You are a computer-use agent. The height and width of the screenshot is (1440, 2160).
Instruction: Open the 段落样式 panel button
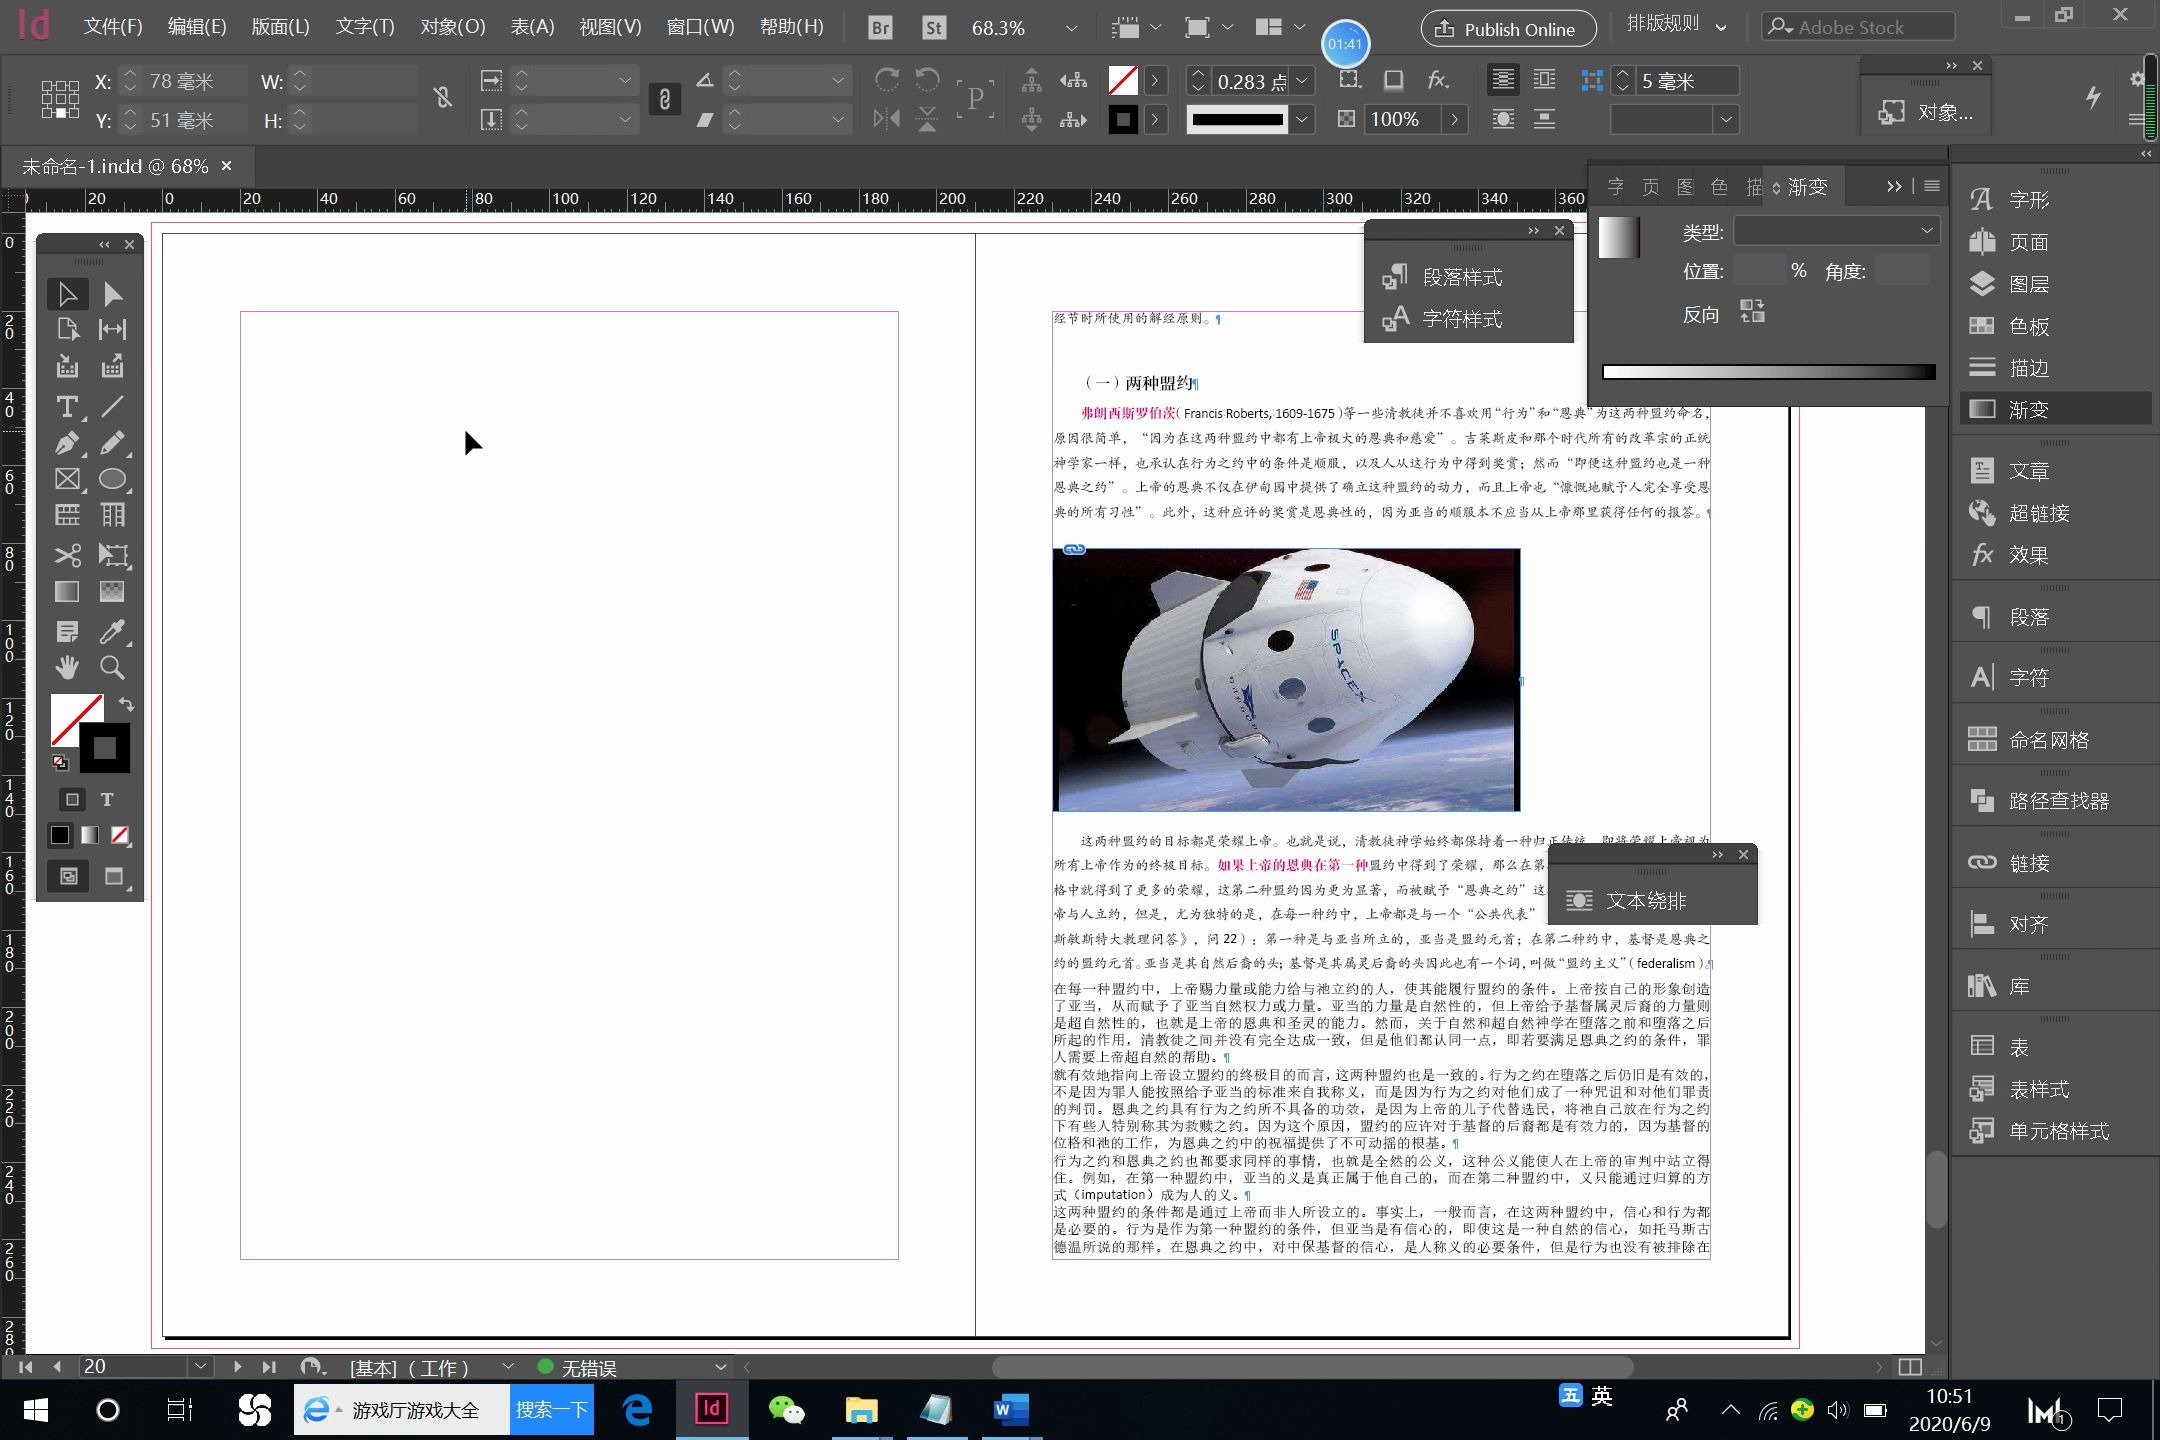click(1460, 277)
